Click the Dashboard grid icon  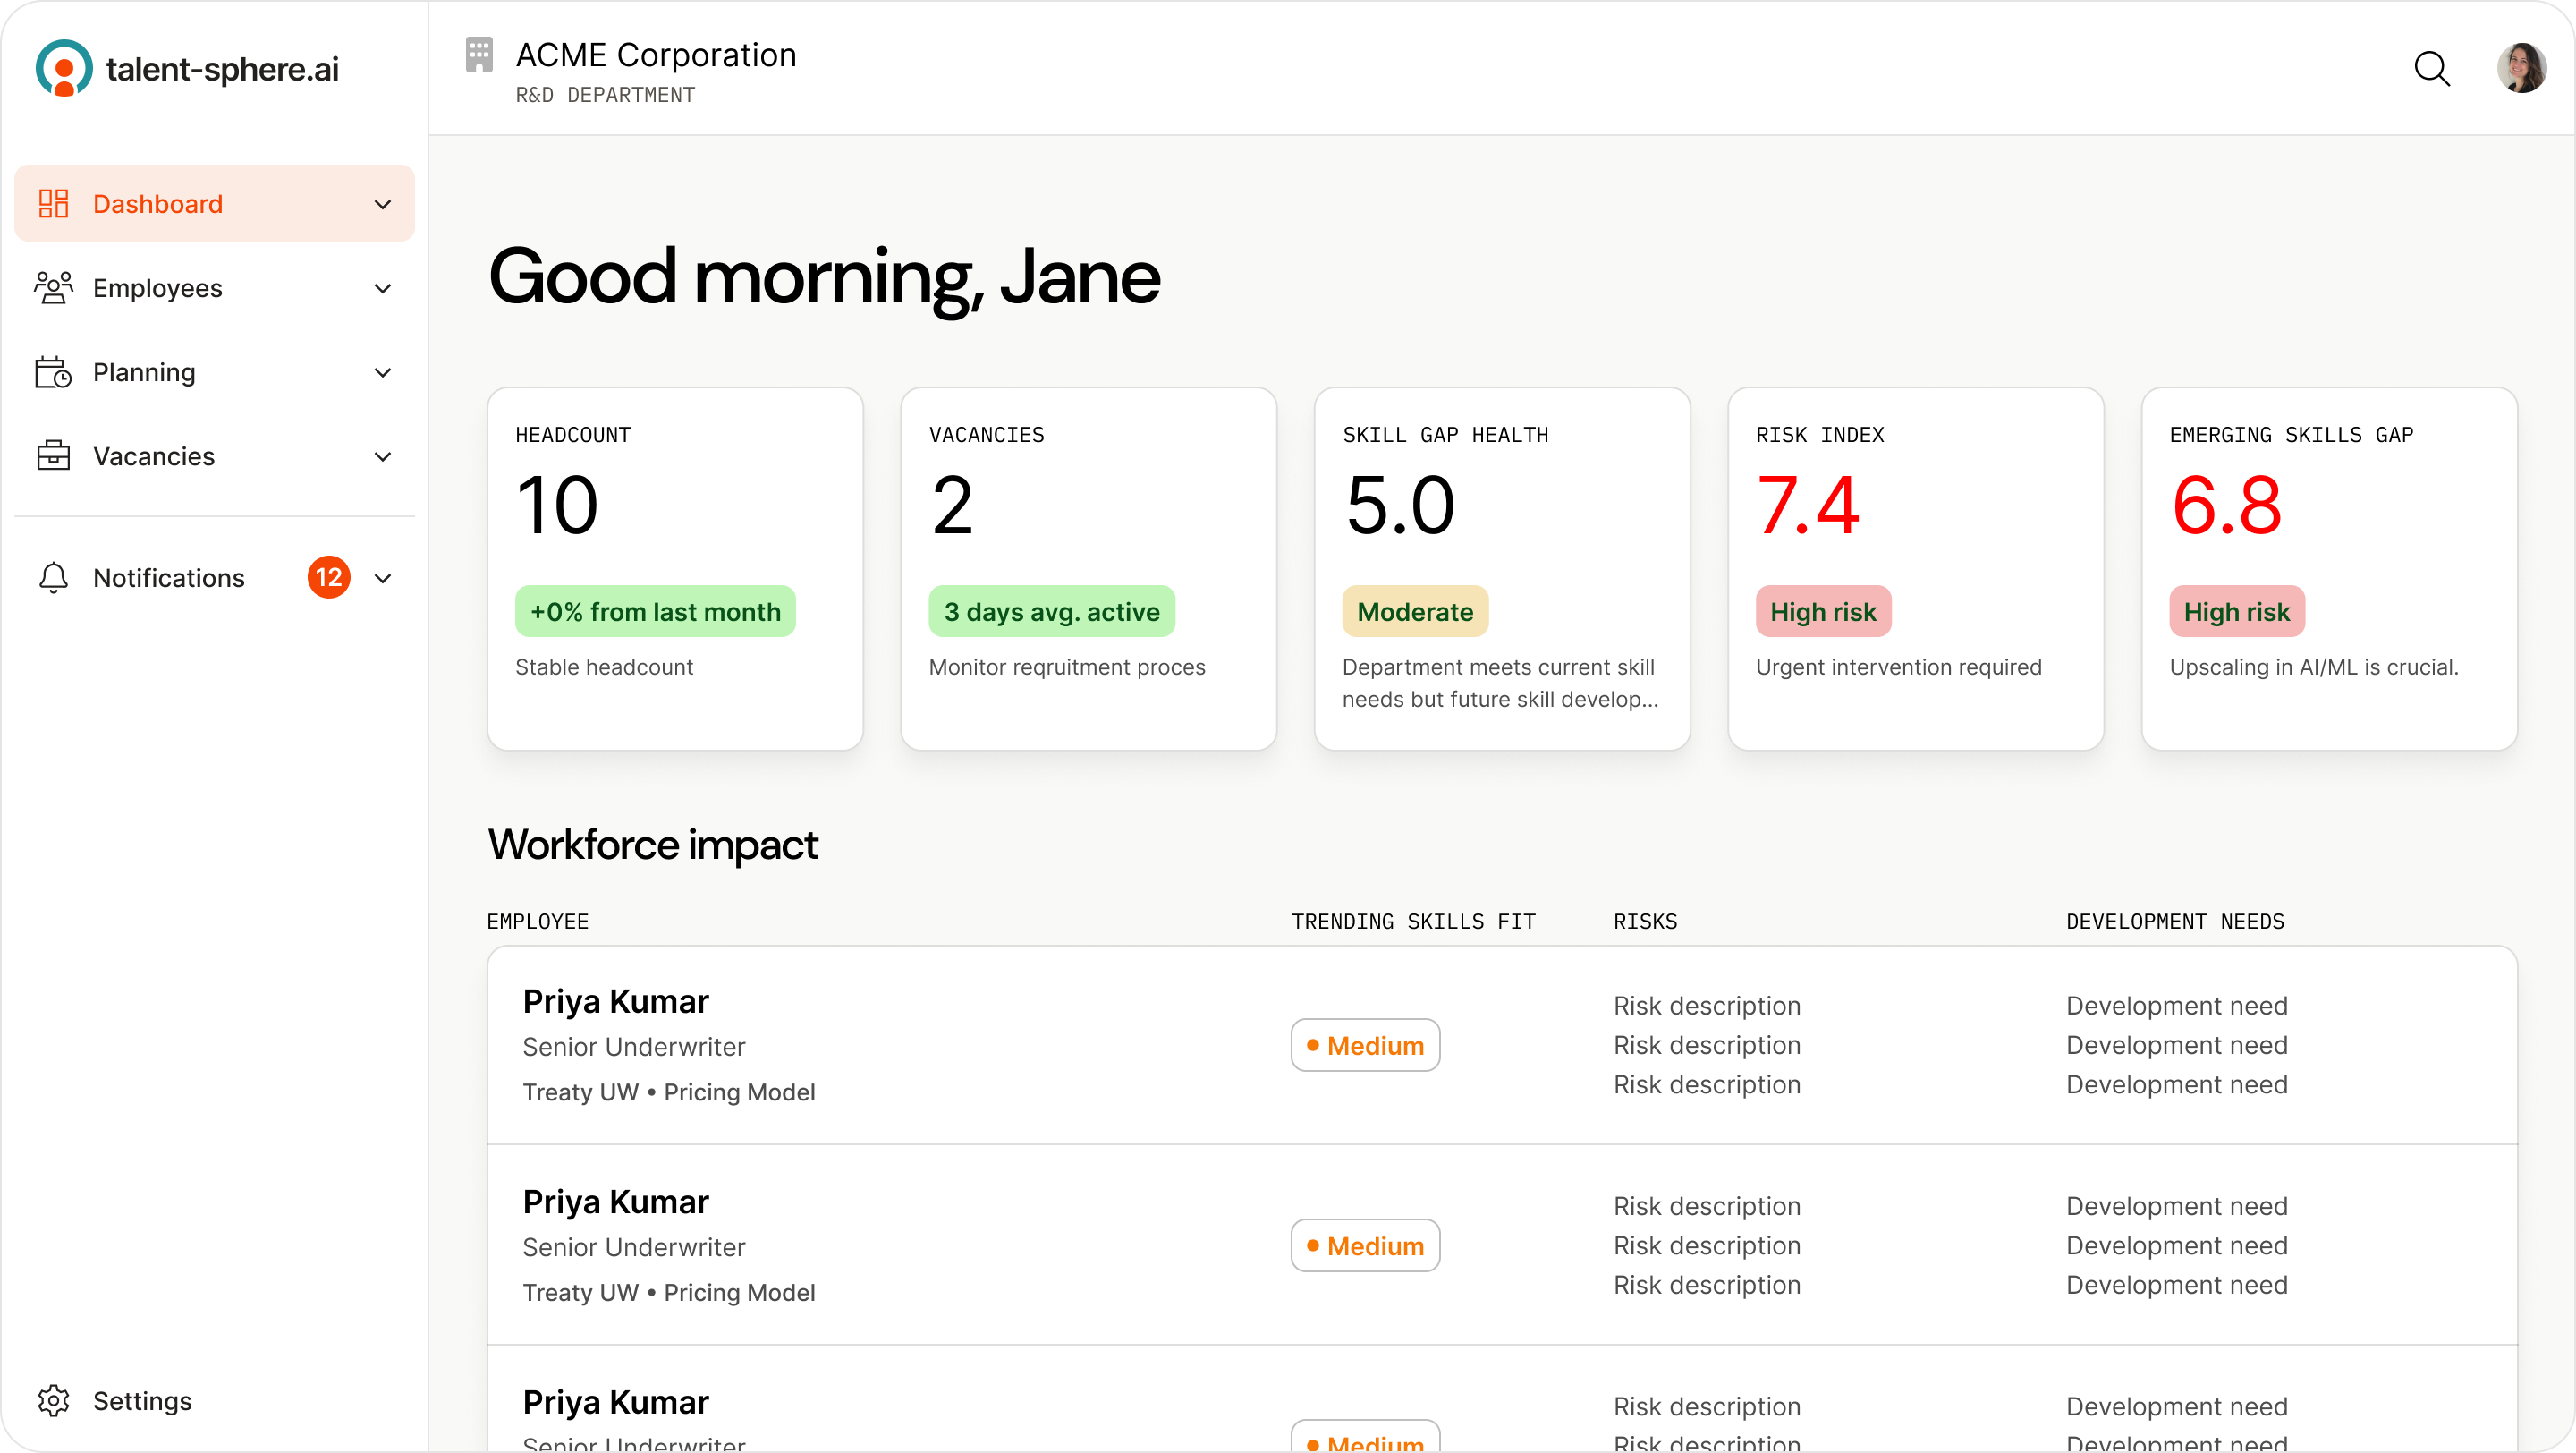(x=53, y=204)
